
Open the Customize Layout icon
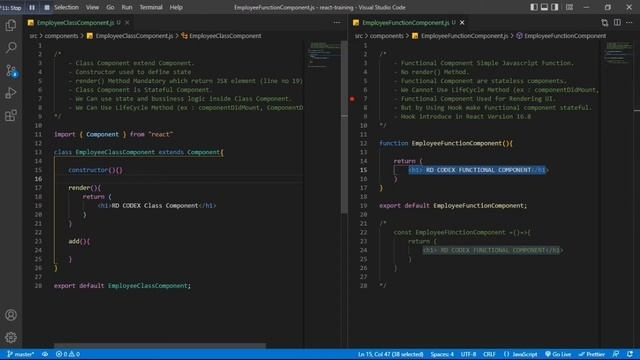pos(569,7)
